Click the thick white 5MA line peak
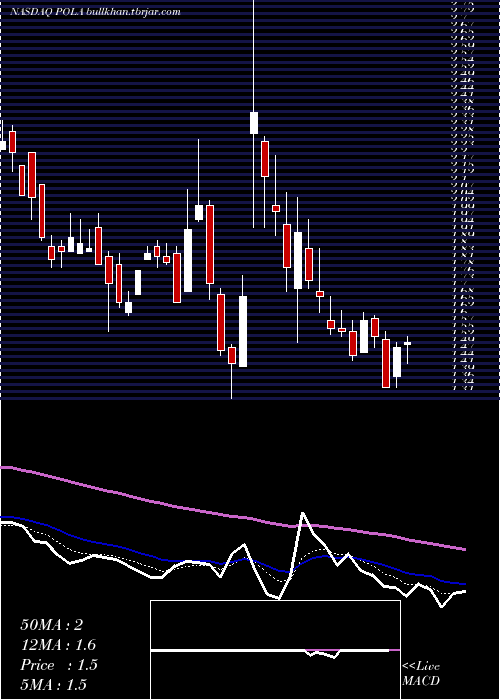The height and width of the screenshot is (700, 500). coord(303,513)
